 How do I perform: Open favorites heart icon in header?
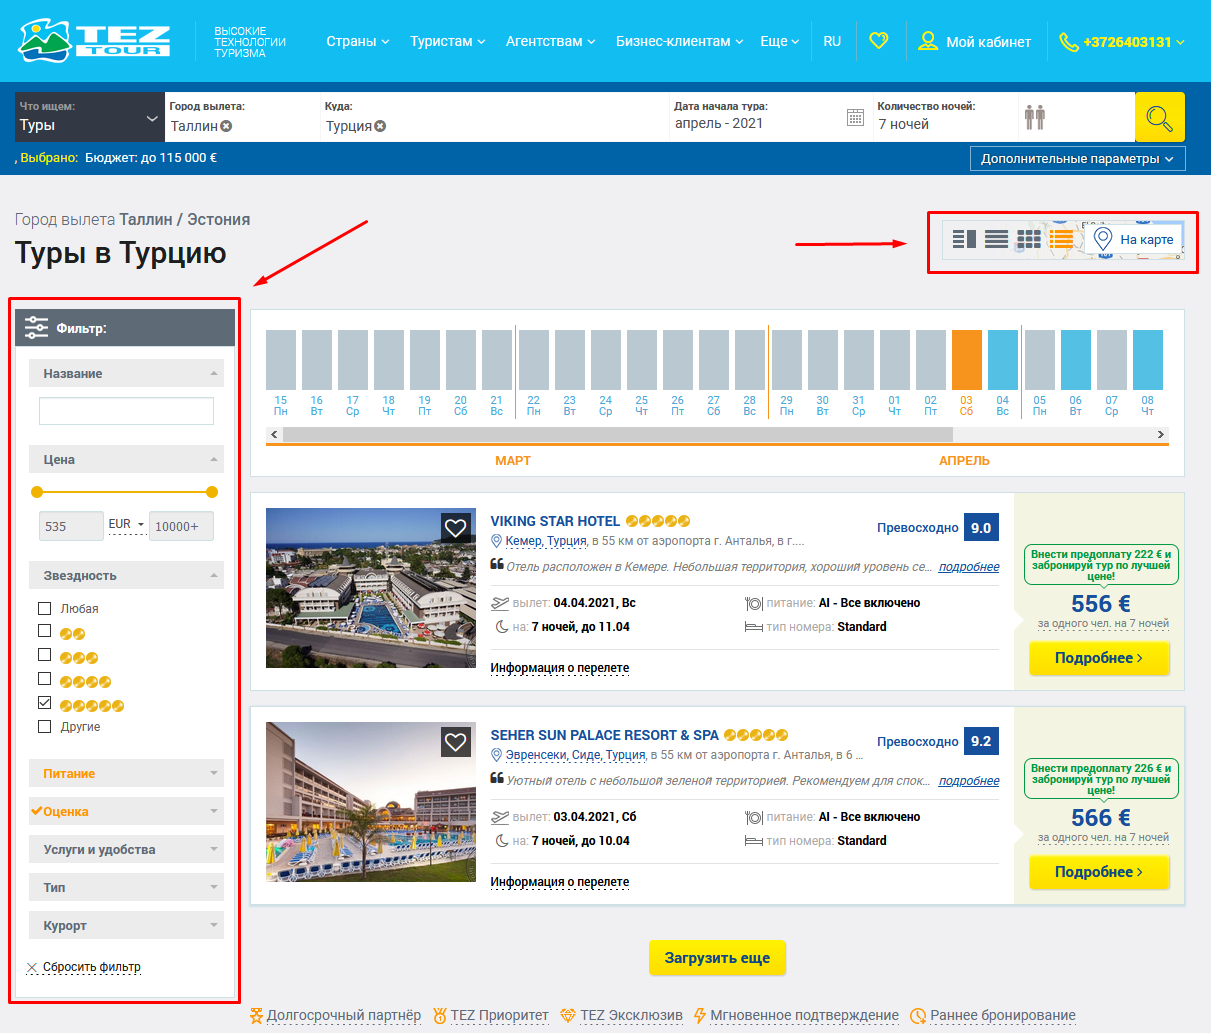point(878,41)
